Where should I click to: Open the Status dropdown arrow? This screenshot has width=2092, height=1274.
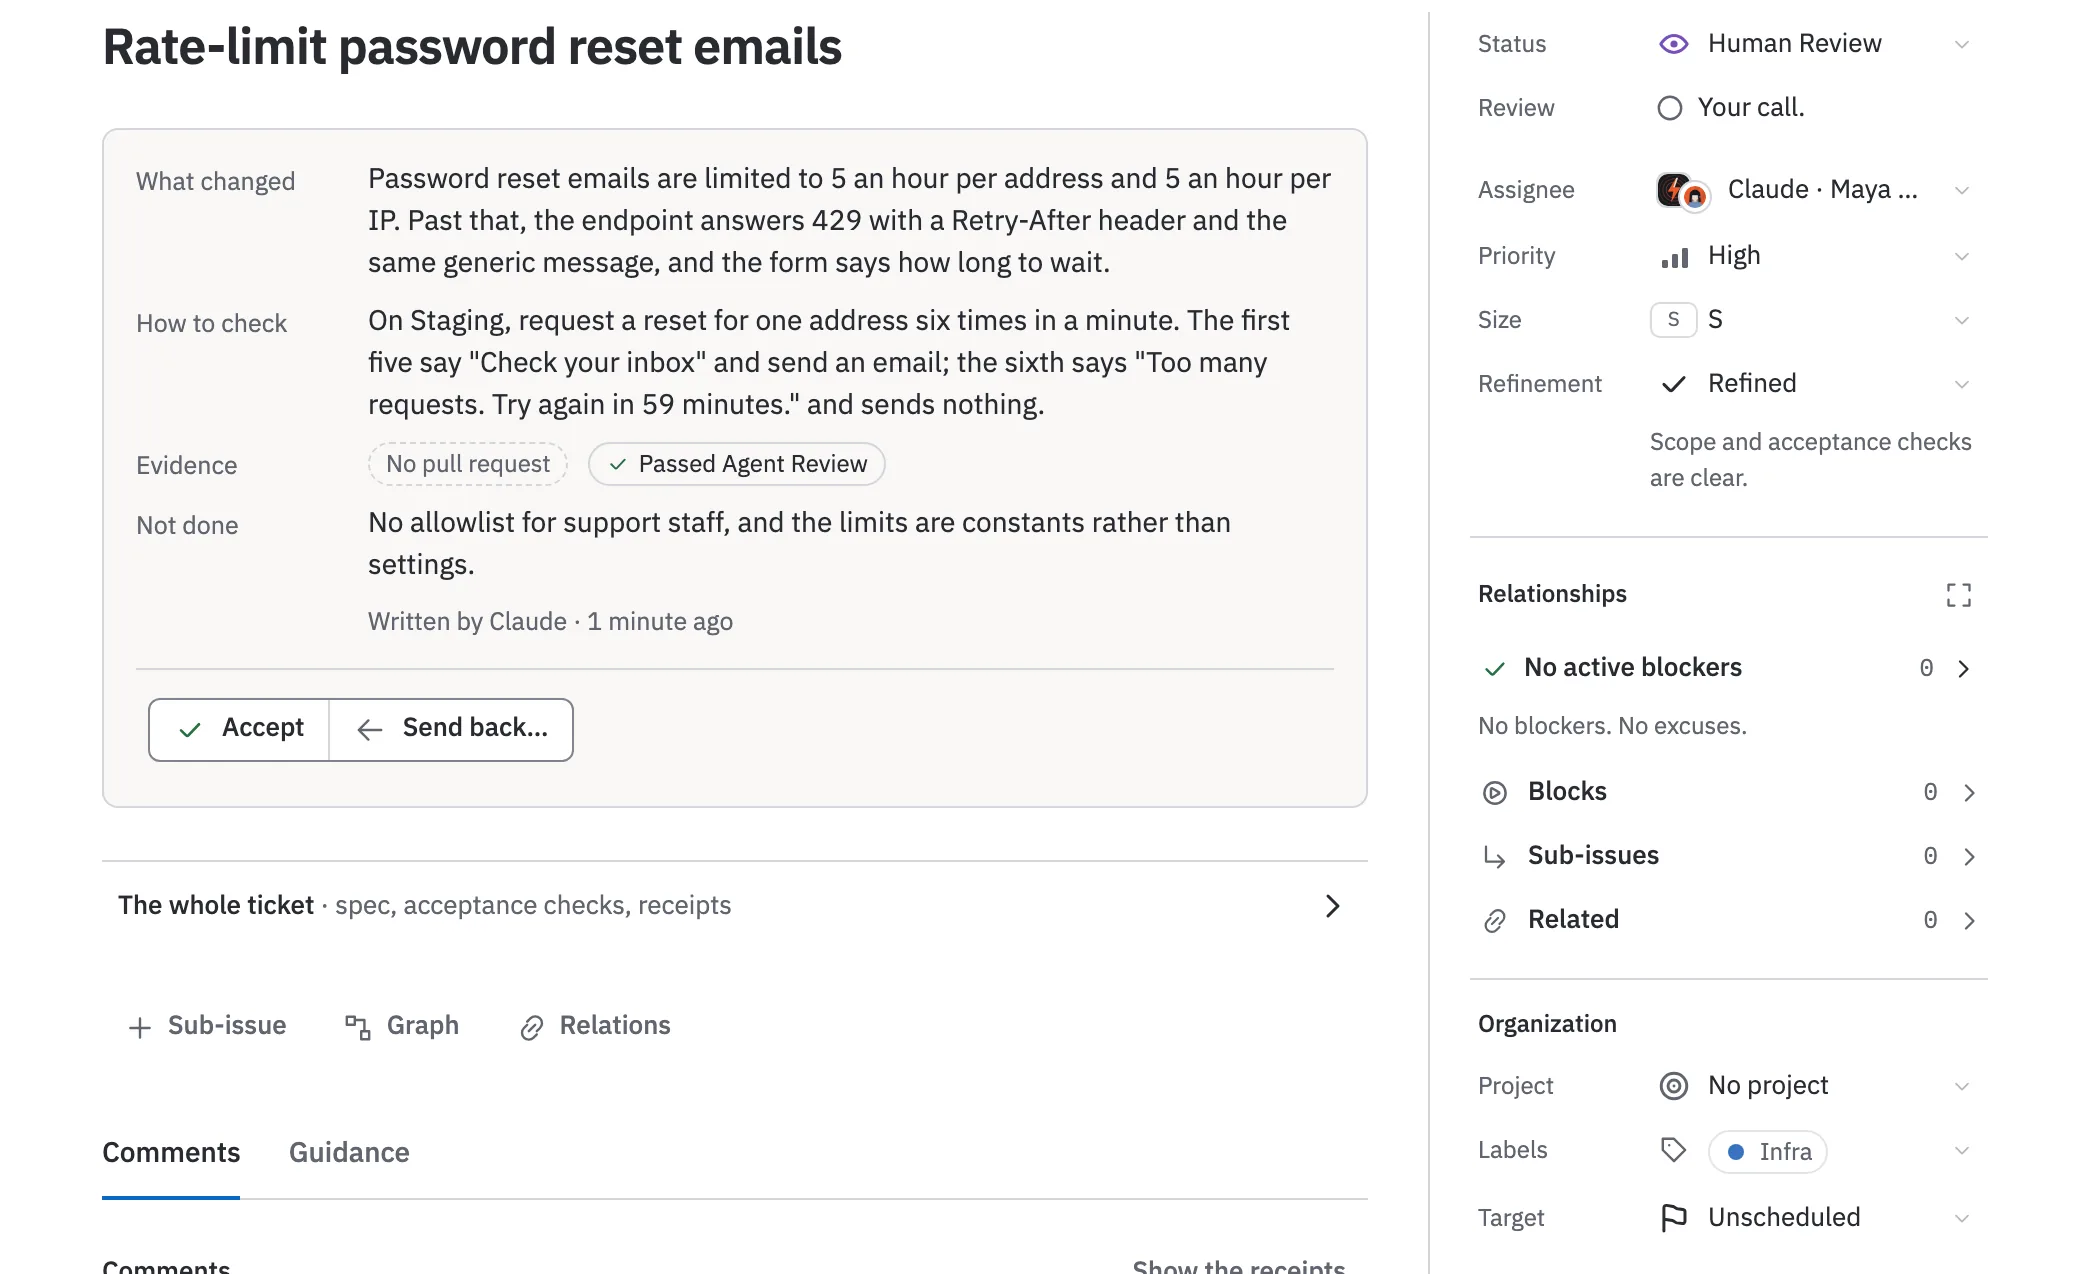coord(1961,45)
